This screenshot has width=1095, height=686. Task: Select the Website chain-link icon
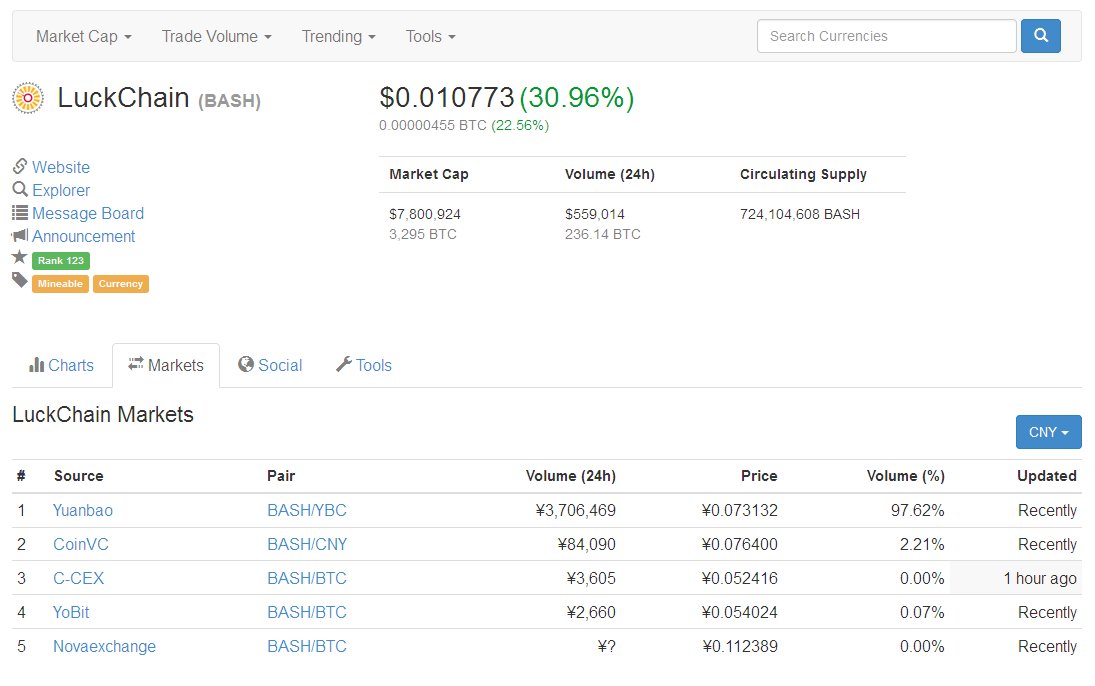point(18,167)
